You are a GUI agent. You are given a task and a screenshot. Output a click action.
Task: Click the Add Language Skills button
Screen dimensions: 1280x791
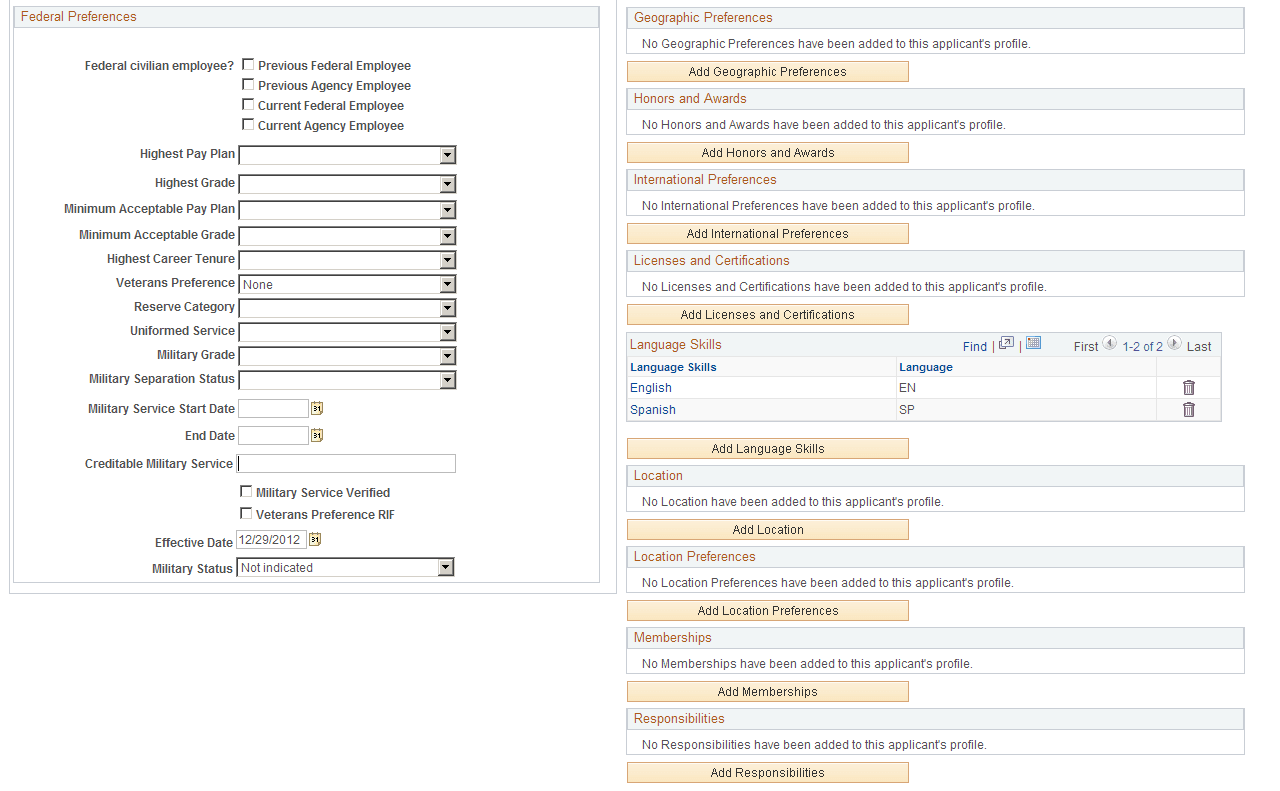[767, 448]
